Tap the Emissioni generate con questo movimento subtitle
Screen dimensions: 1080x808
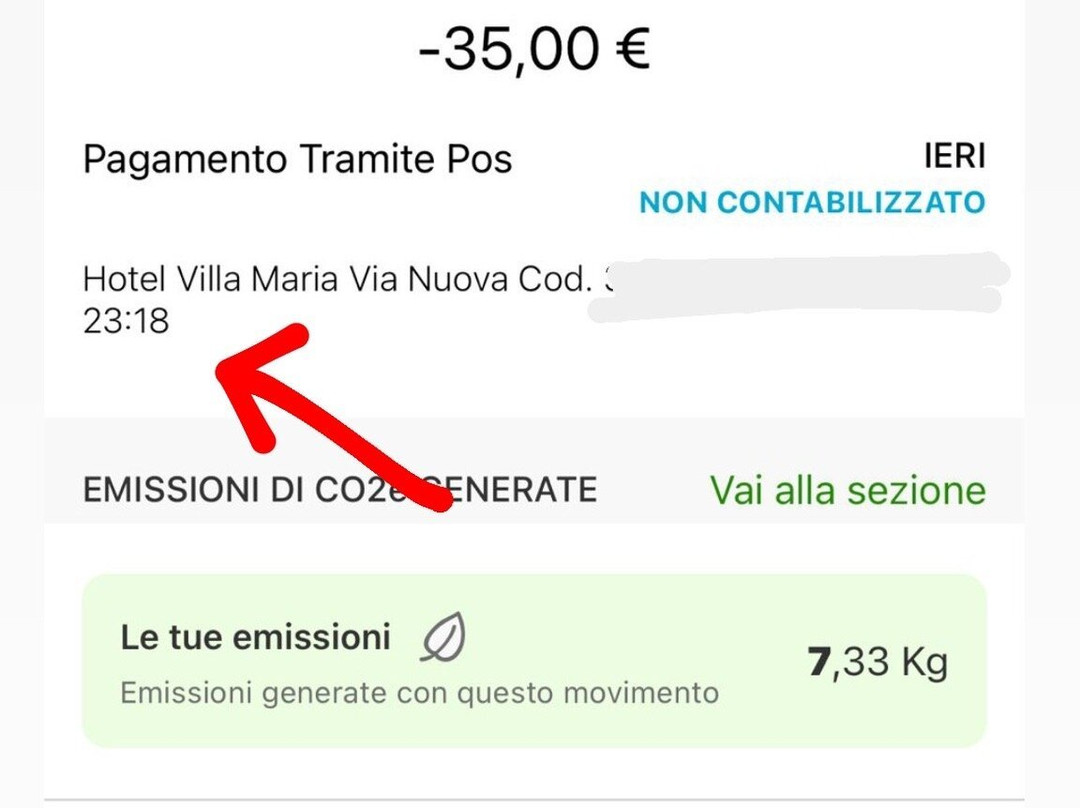pyautogui.click(x=419, y=693)
